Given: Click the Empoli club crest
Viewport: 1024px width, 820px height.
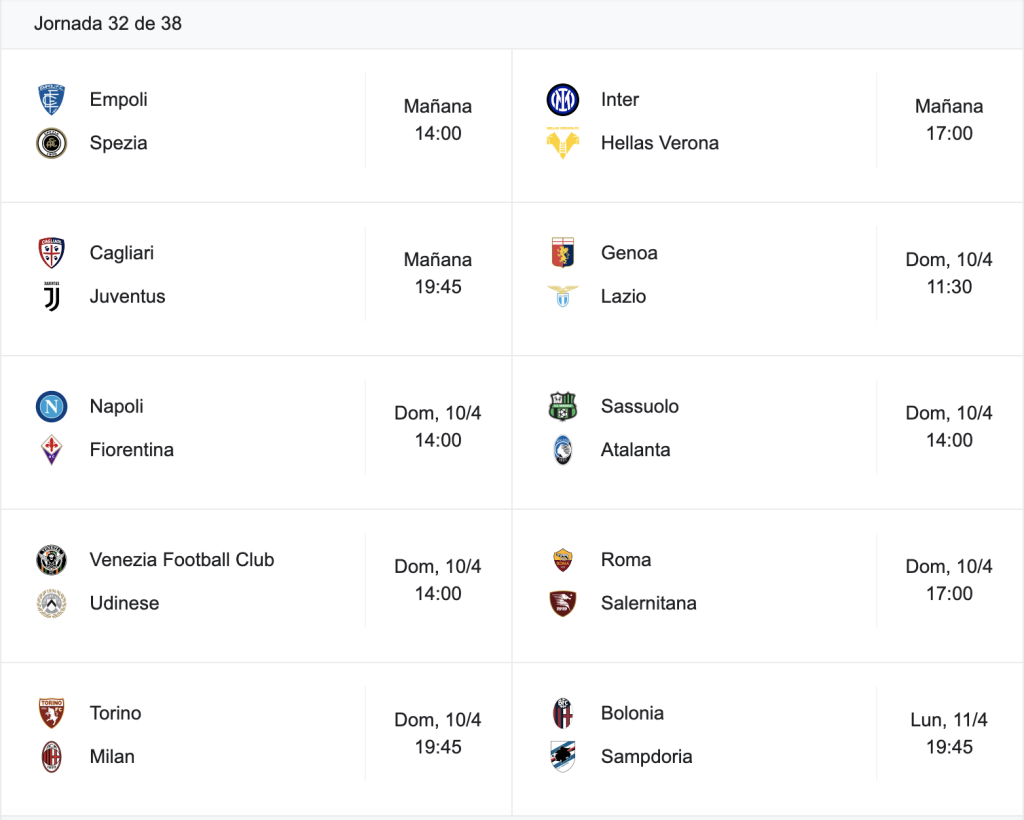Looking at the screenshot, I should point(52,100).
